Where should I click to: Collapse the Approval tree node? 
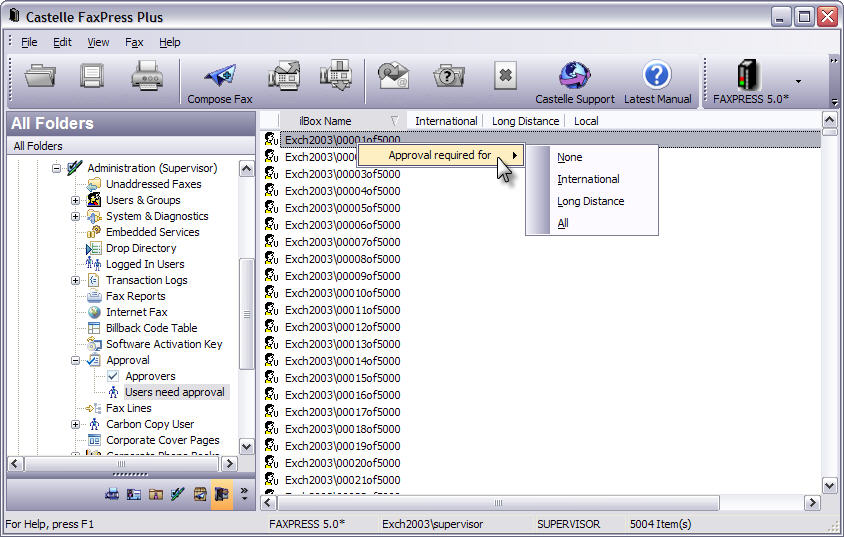click(x=75, y=361)
